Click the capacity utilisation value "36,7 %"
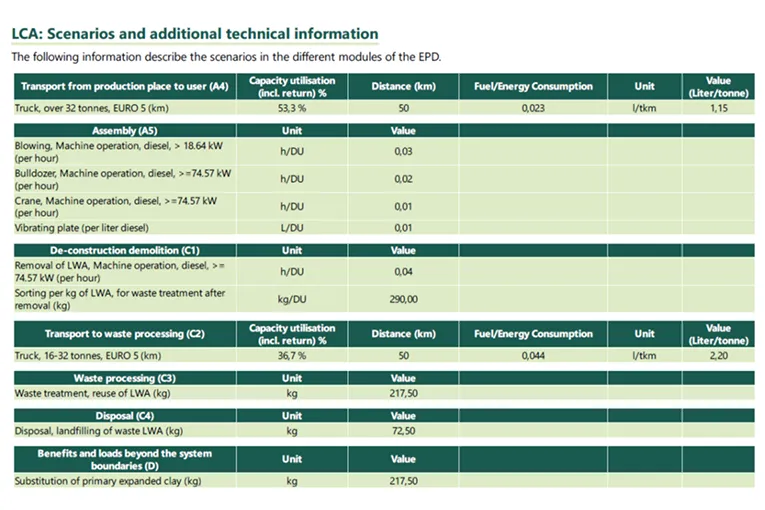This screenshot has width=765, height=510. point(292,356)
